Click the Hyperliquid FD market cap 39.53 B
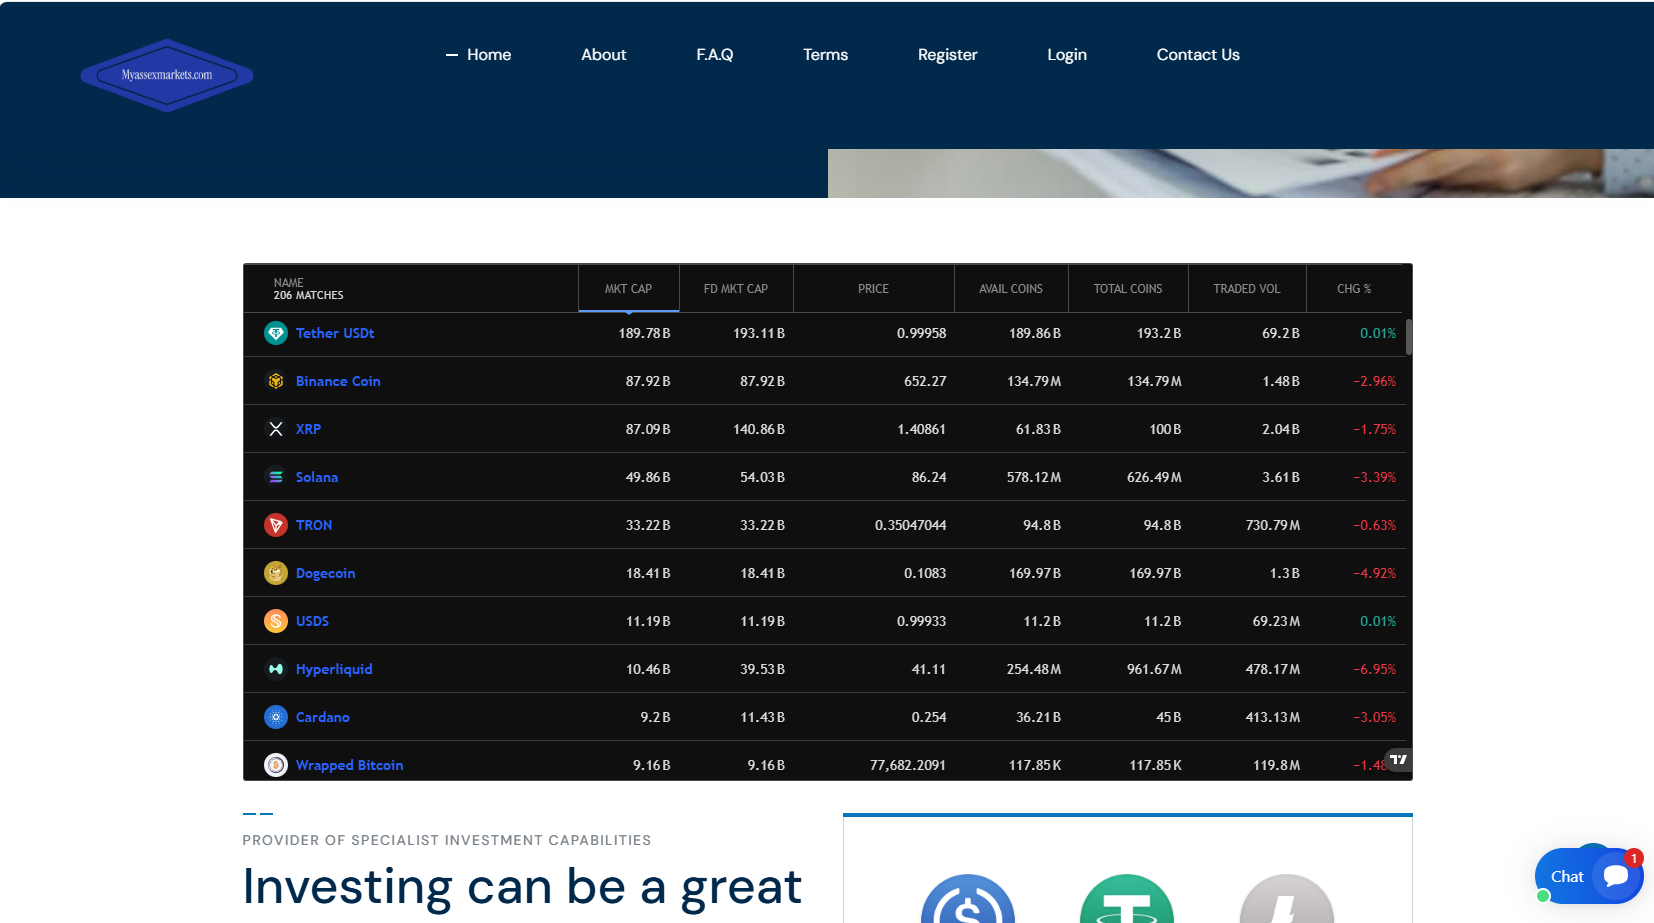Image resolution: width=1654 pixels, height=923 pixels. coord(763,669)
